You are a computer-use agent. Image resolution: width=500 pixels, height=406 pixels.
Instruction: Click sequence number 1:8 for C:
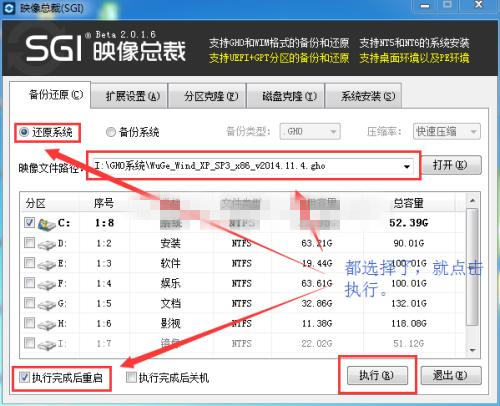[104, 223]
